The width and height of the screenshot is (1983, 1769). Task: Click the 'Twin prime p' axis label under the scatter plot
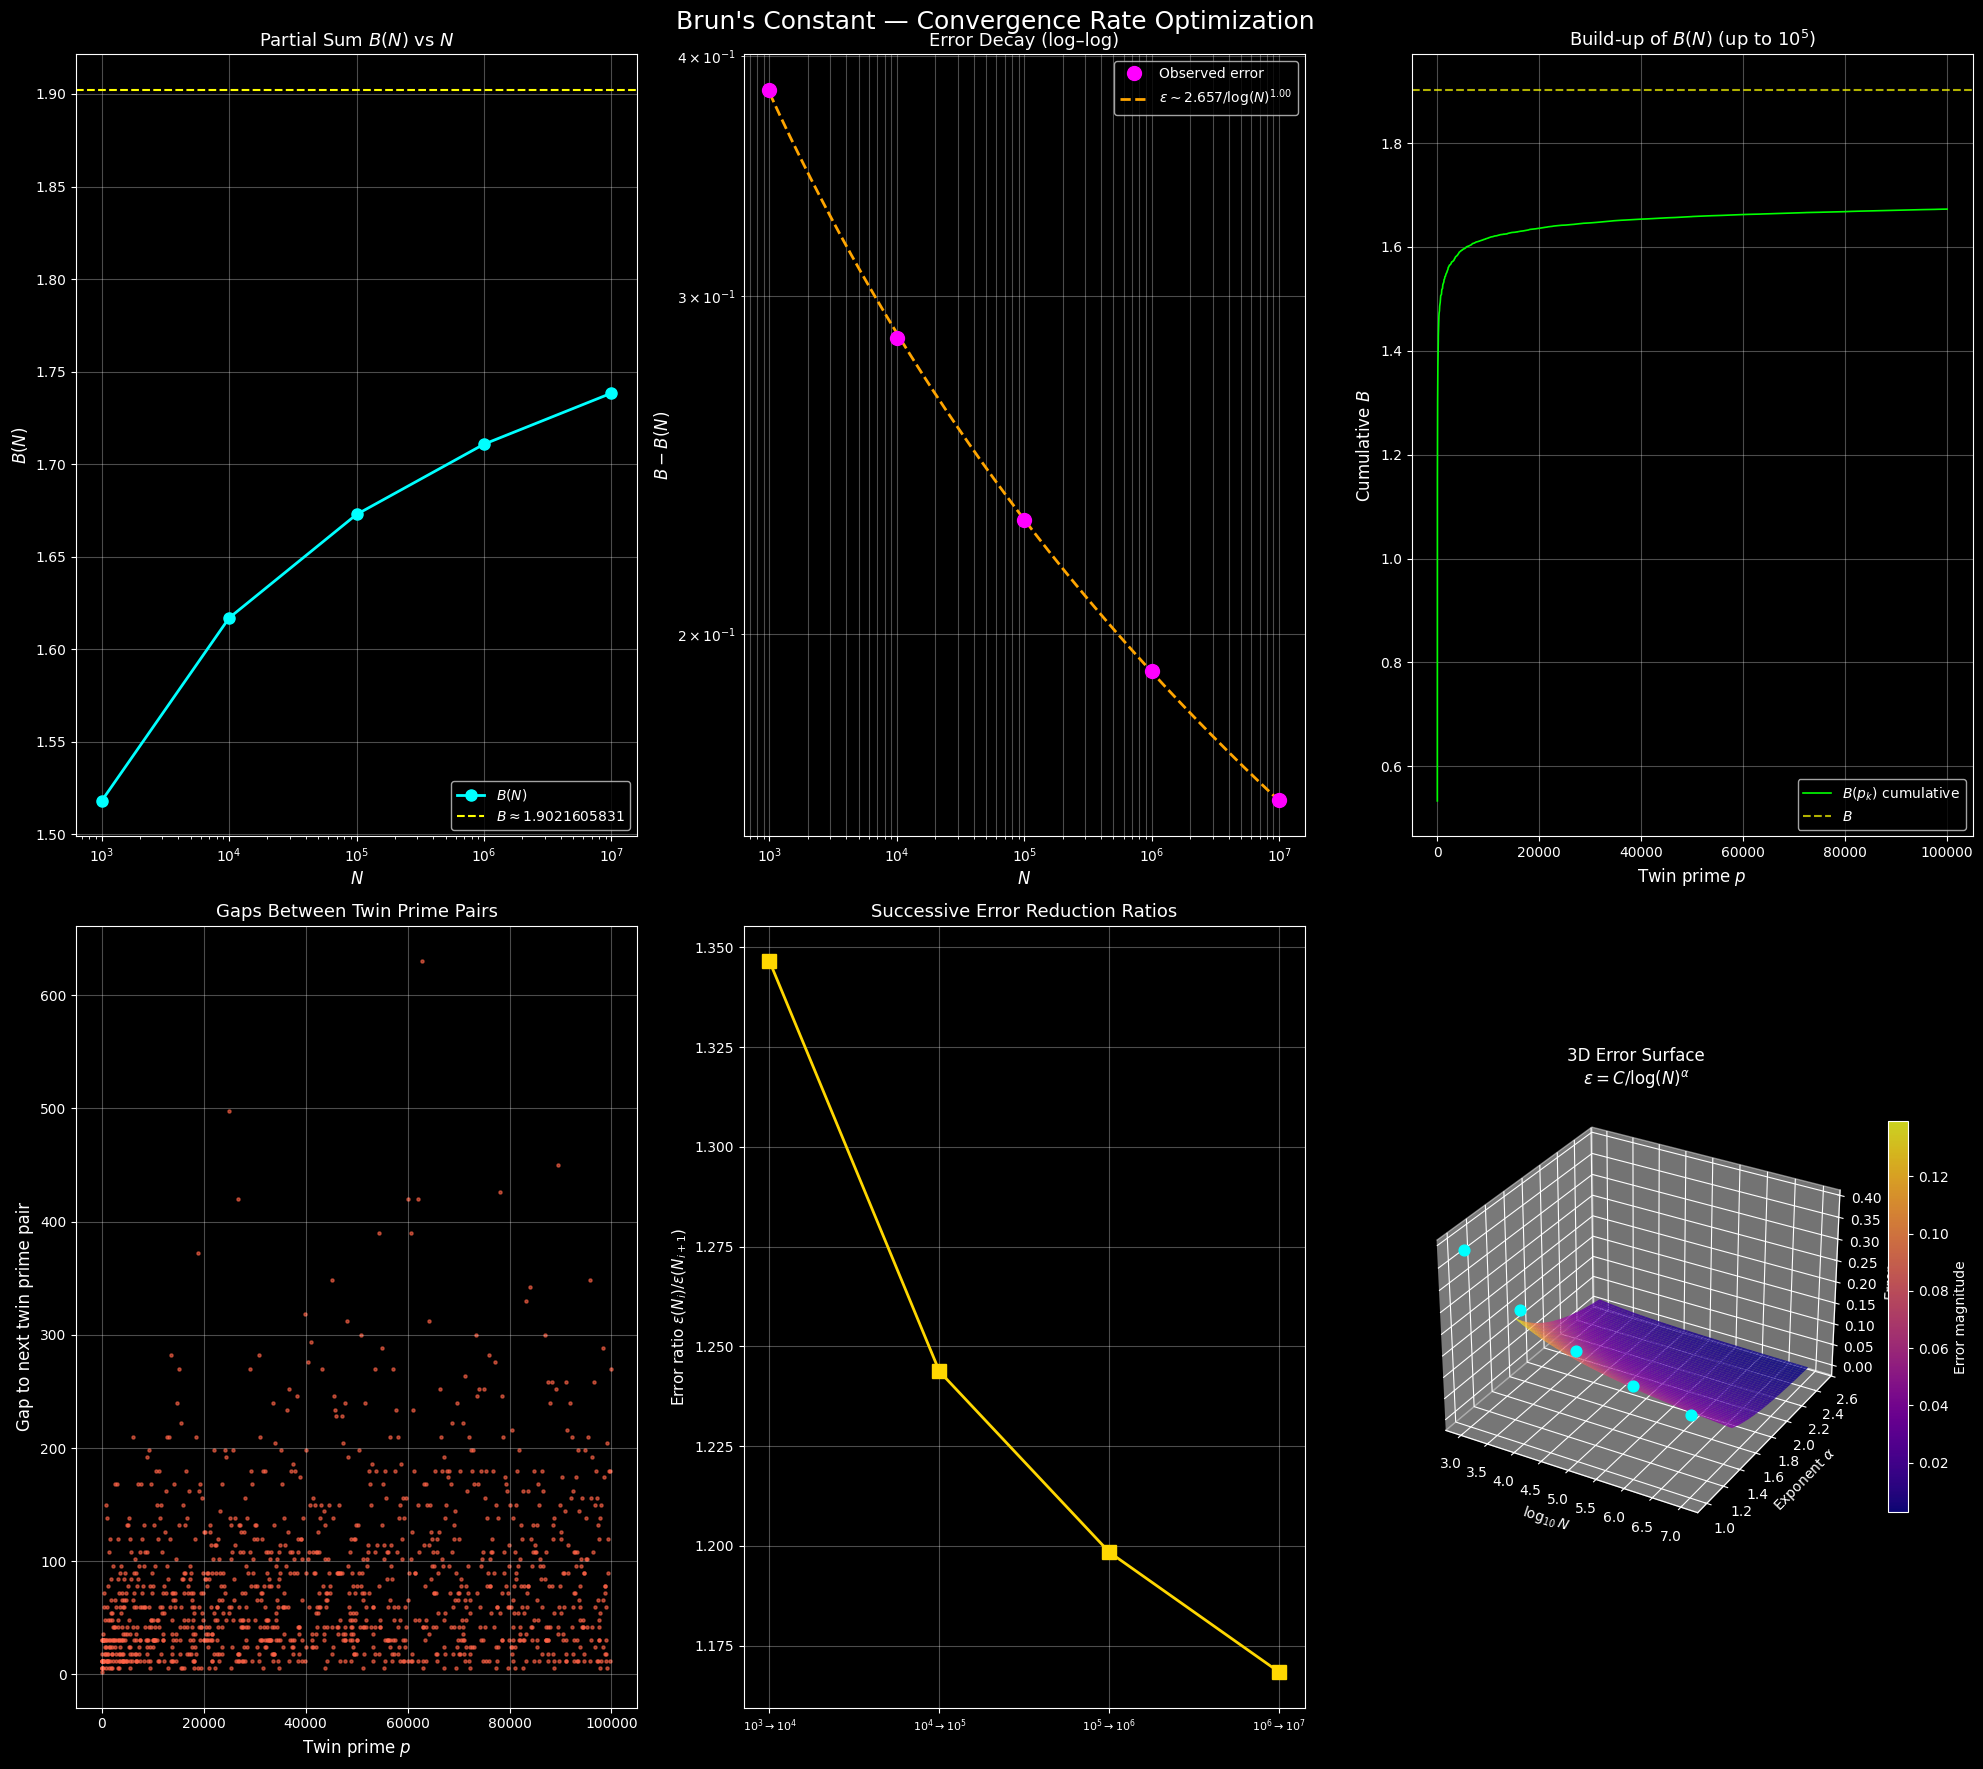tap(356, 1747)
